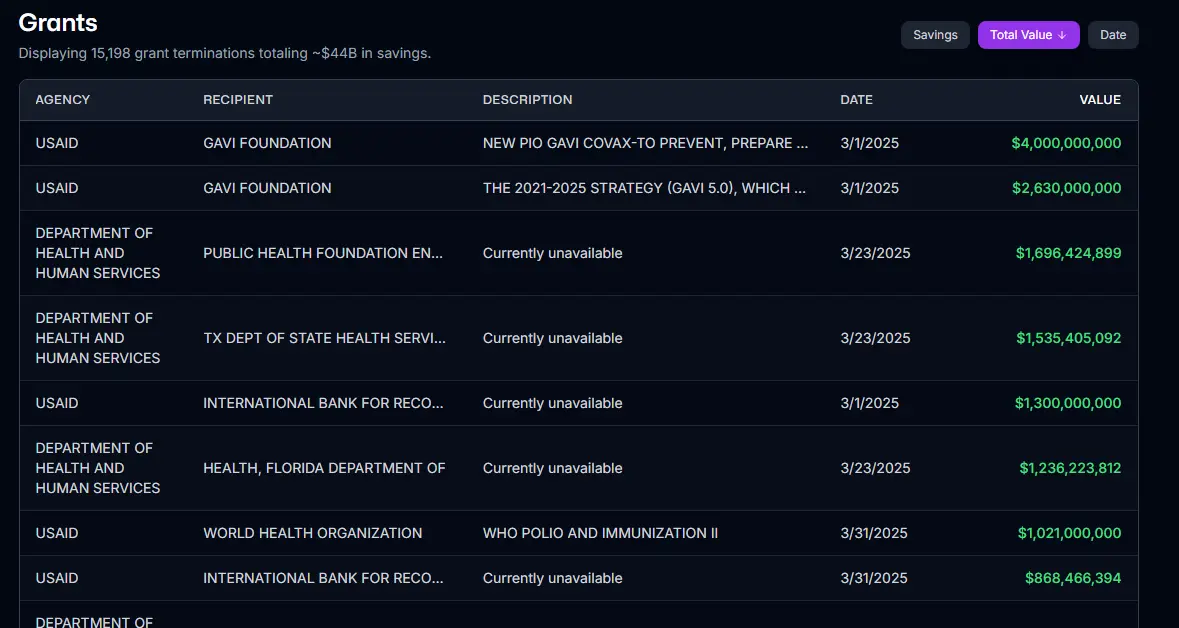Click the $1,696,424,899 value cell
The image size is (1179, 628).
(x=1068, y=253)
